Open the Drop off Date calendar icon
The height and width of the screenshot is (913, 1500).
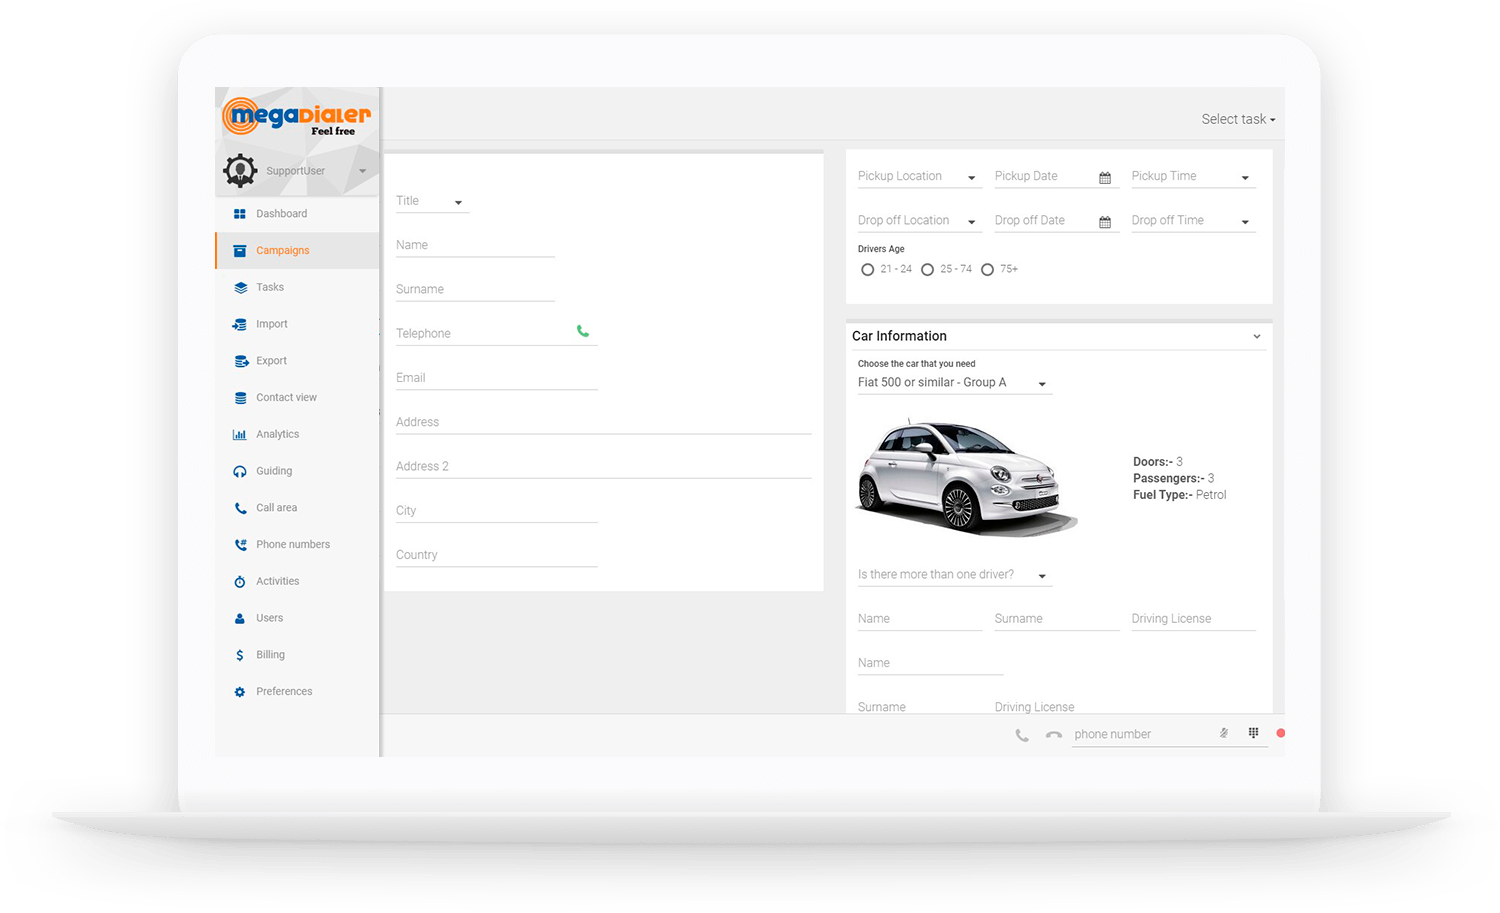(1105, 222)
